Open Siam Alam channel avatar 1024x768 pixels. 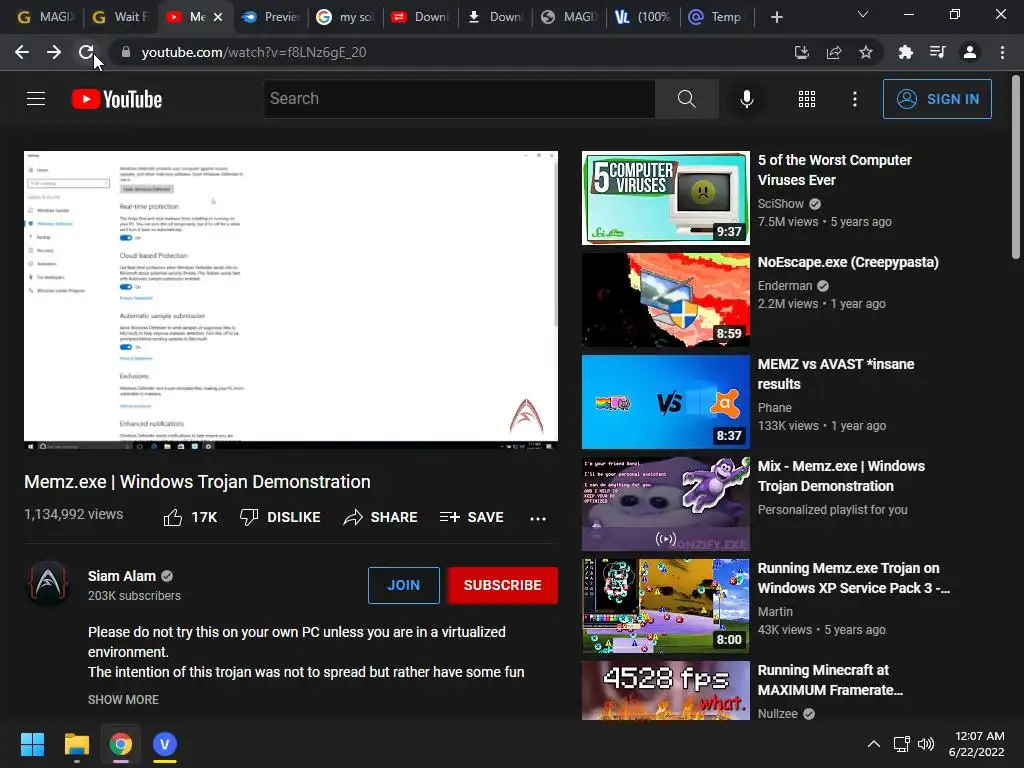click(x=48, y=583)
